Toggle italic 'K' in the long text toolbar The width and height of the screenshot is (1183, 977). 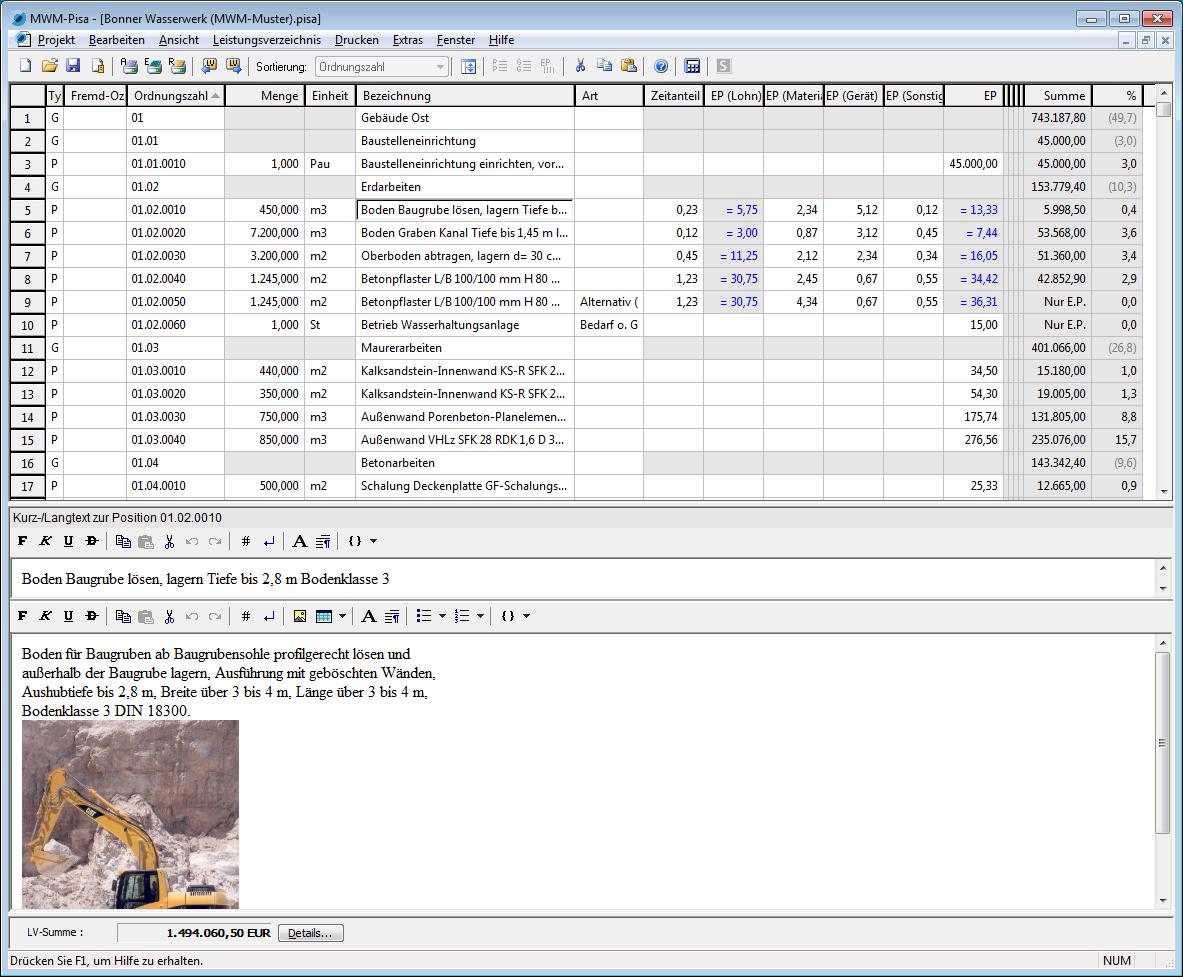[46, 616]
